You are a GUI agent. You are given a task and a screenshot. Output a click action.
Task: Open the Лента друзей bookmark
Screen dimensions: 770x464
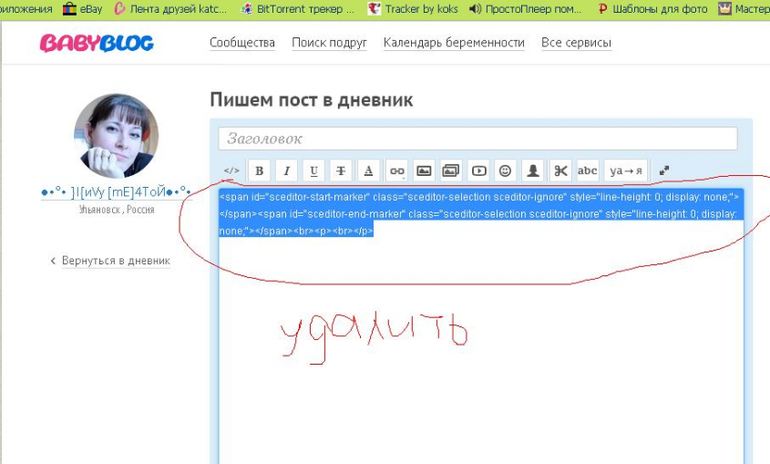[x=171, y=9]
